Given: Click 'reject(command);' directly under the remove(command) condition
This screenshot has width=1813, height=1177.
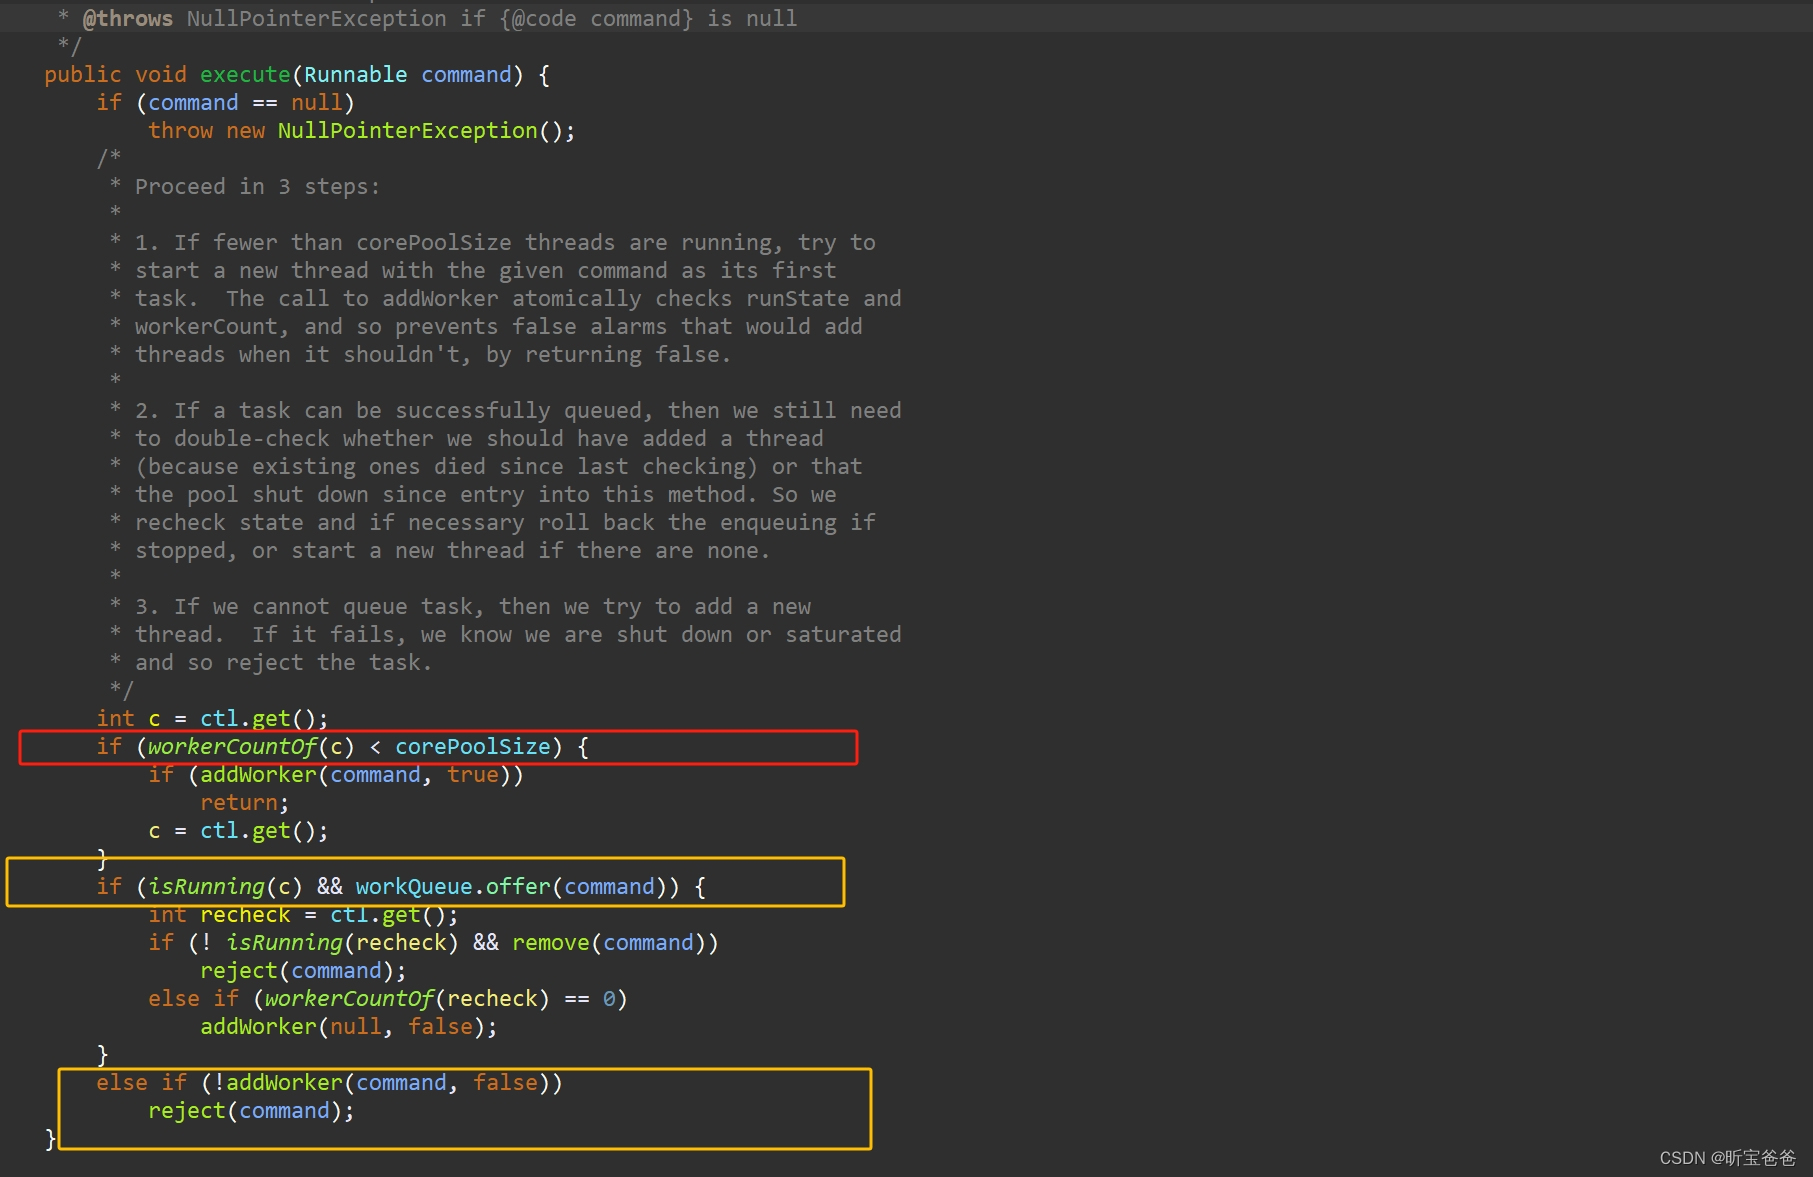Looking at the screenshot, I should point(303,971).
